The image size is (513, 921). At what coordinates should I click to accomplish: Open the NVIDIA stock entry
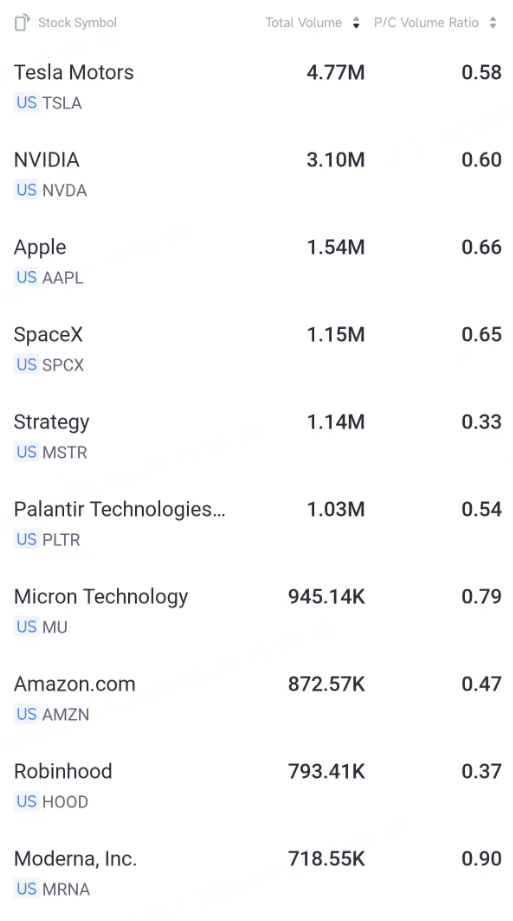click(257, 174)
